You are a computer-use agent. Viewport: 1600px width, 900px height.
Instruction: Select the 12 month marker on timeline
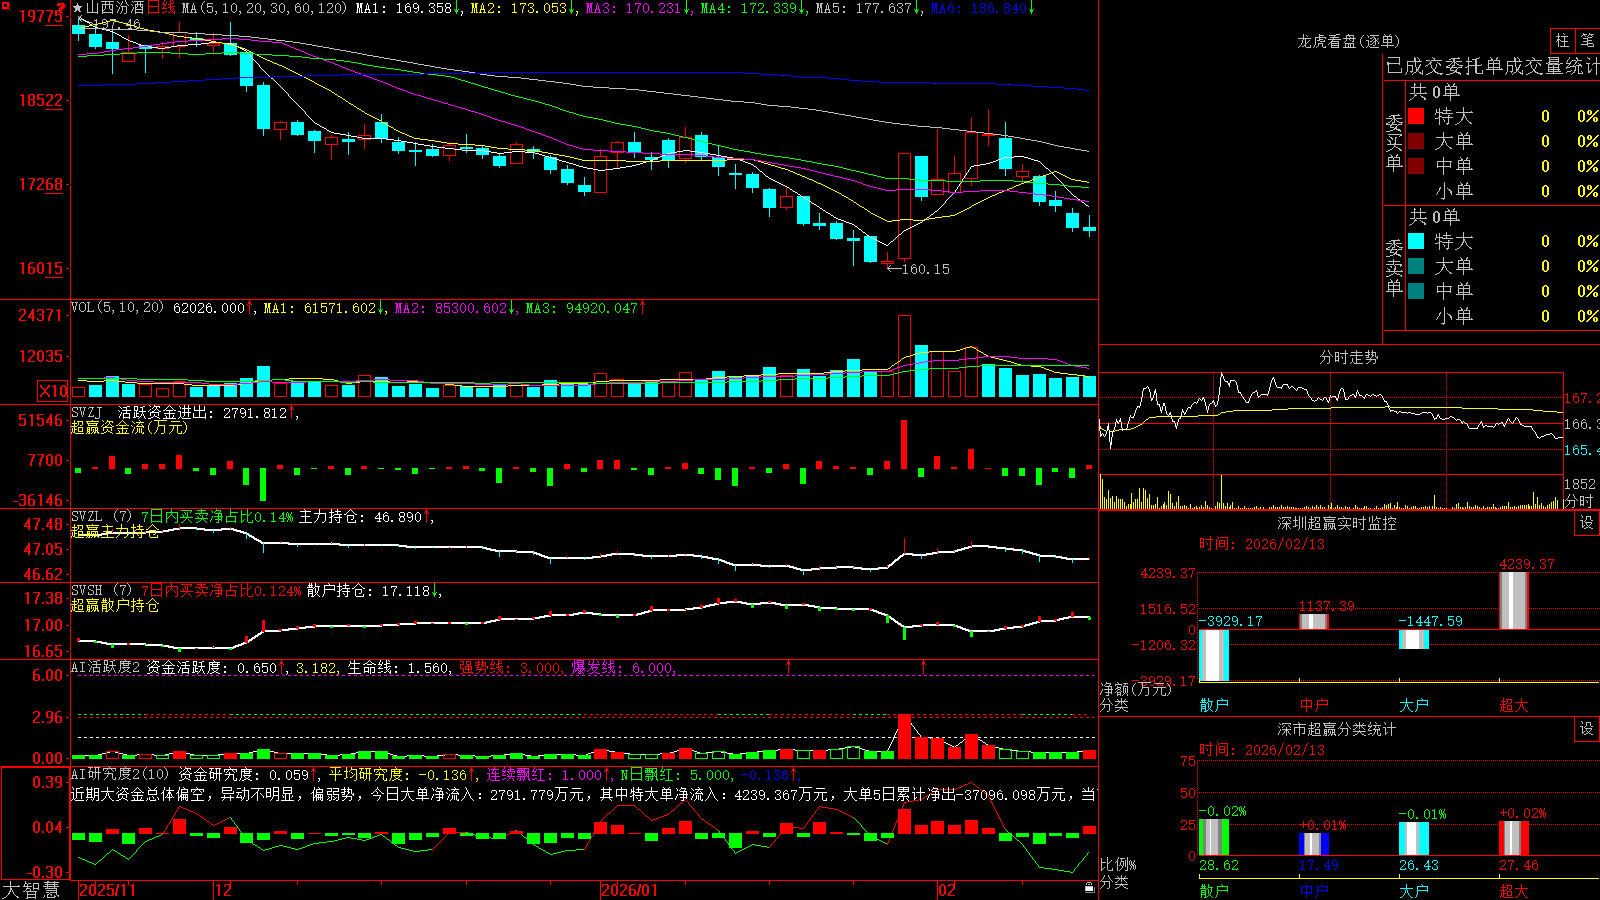pyautogui.click(x=224, y=890)
